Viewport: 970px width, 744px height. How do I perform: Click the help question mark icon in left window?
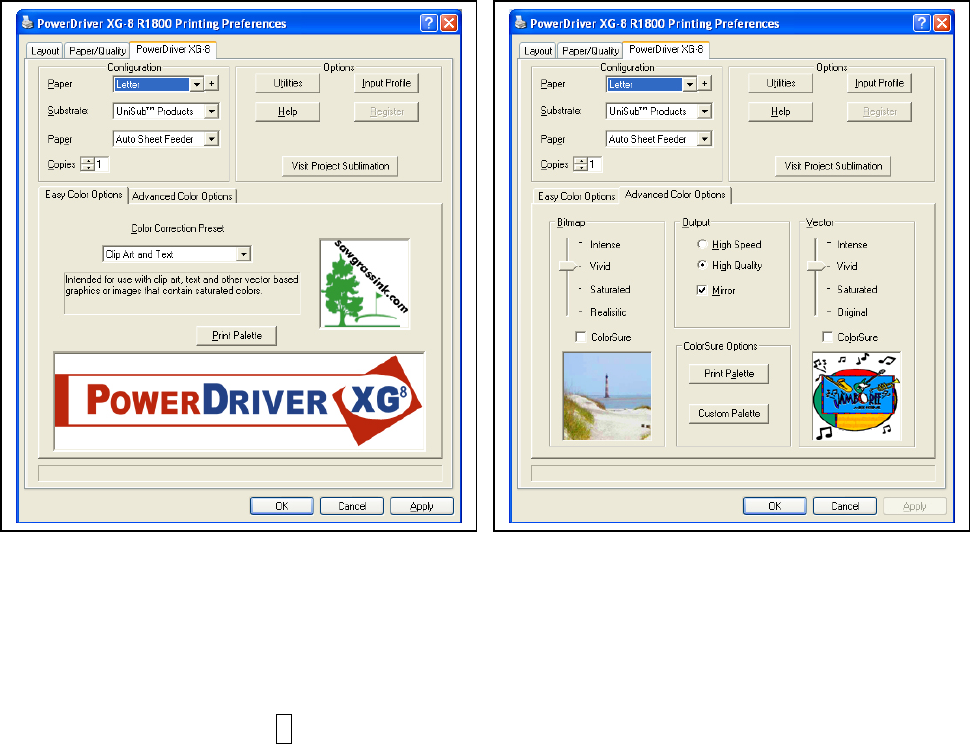coord(429,23)
